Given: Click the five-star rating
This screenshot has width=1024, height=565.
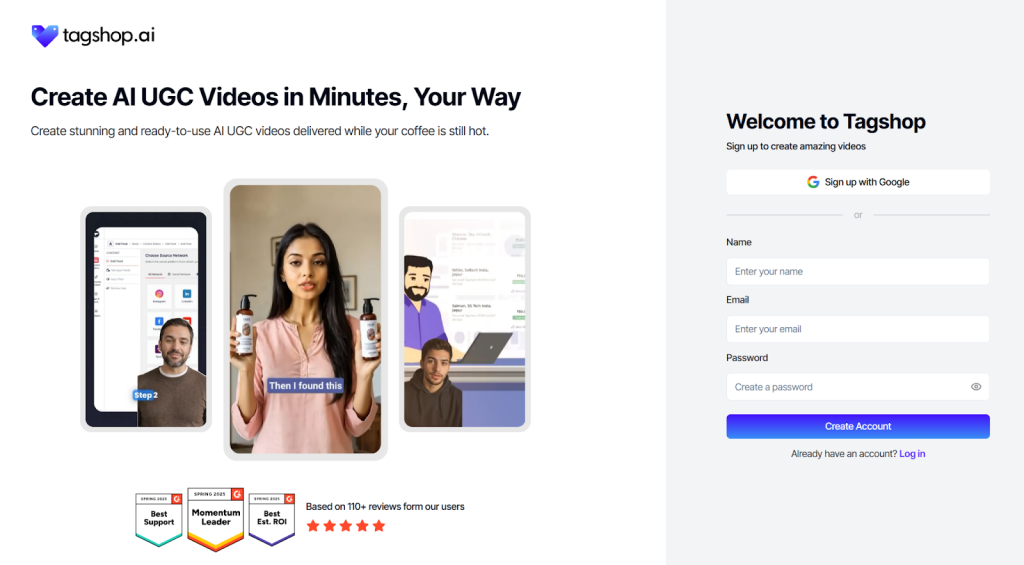Looking at the screenshot, I should (x=345, y=526).
